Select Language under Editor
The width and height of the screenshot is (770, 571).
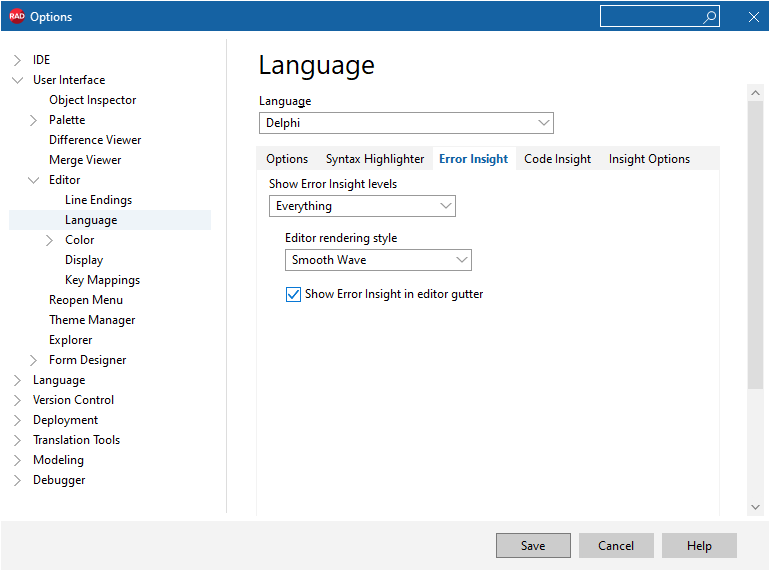(91, 220)
